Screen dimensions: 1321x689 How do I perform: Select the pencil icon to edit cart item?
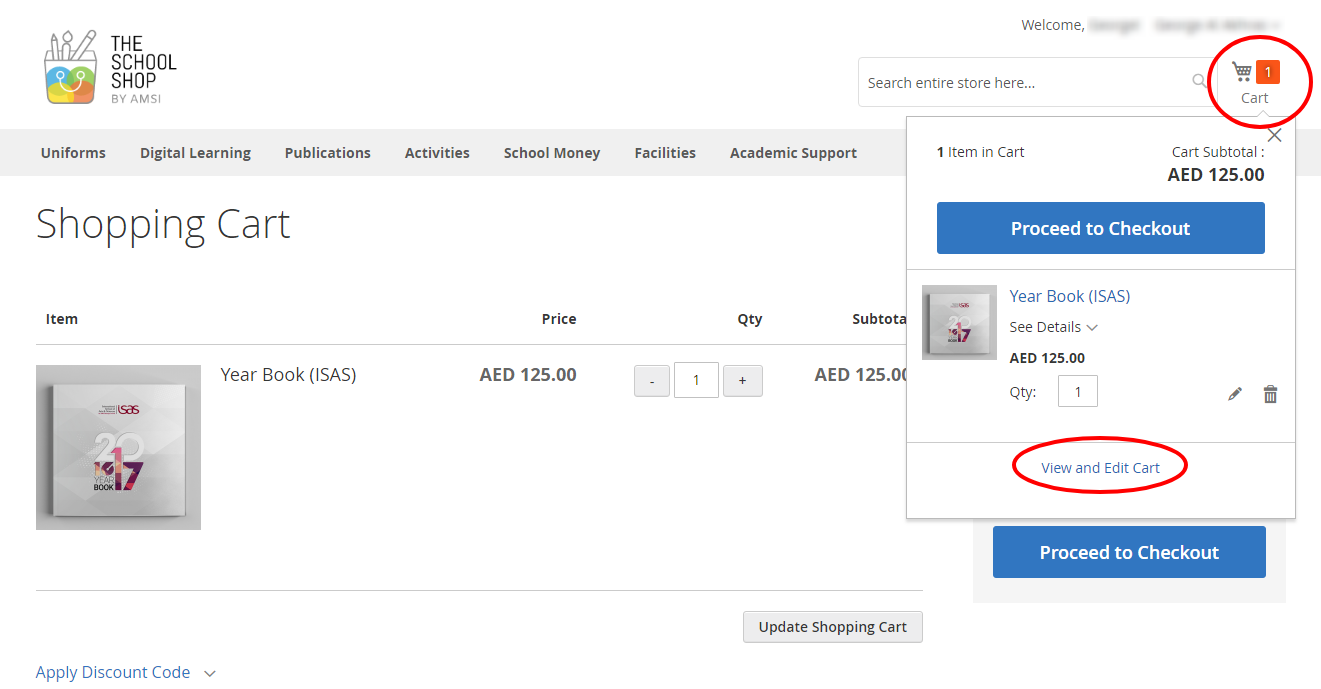1235,394
